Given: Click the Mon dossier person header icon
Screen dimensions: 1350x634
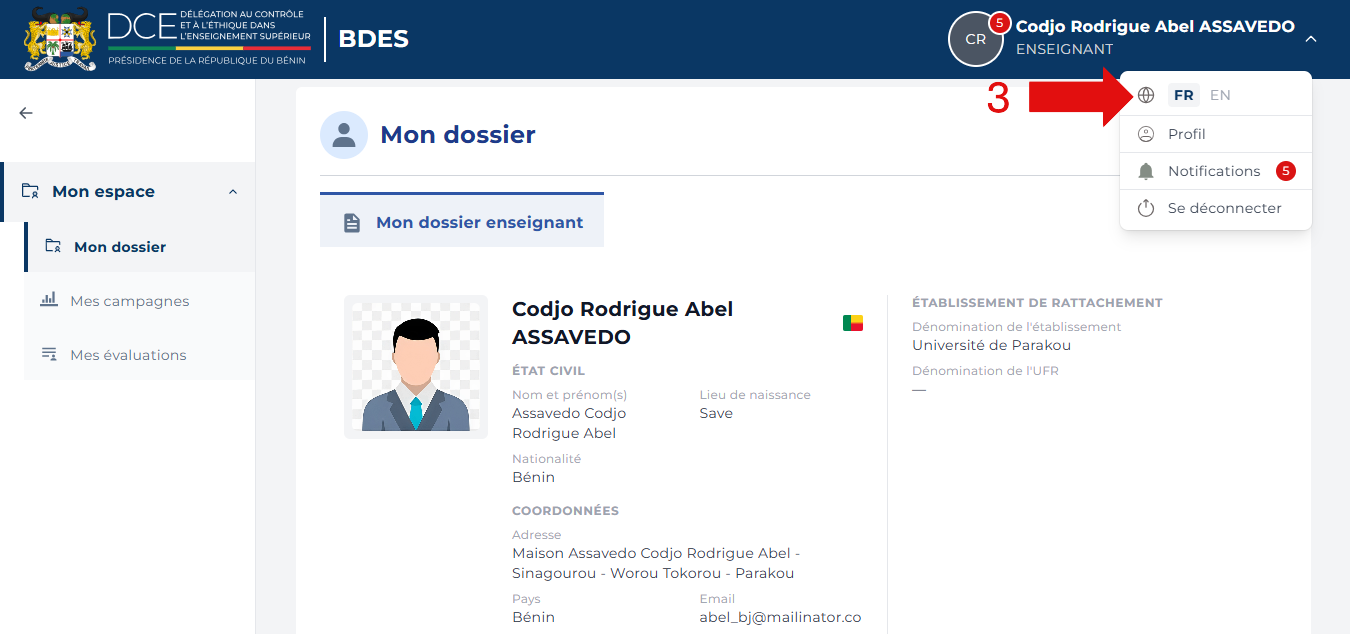Looking at the screenshot, I should 344,135.
